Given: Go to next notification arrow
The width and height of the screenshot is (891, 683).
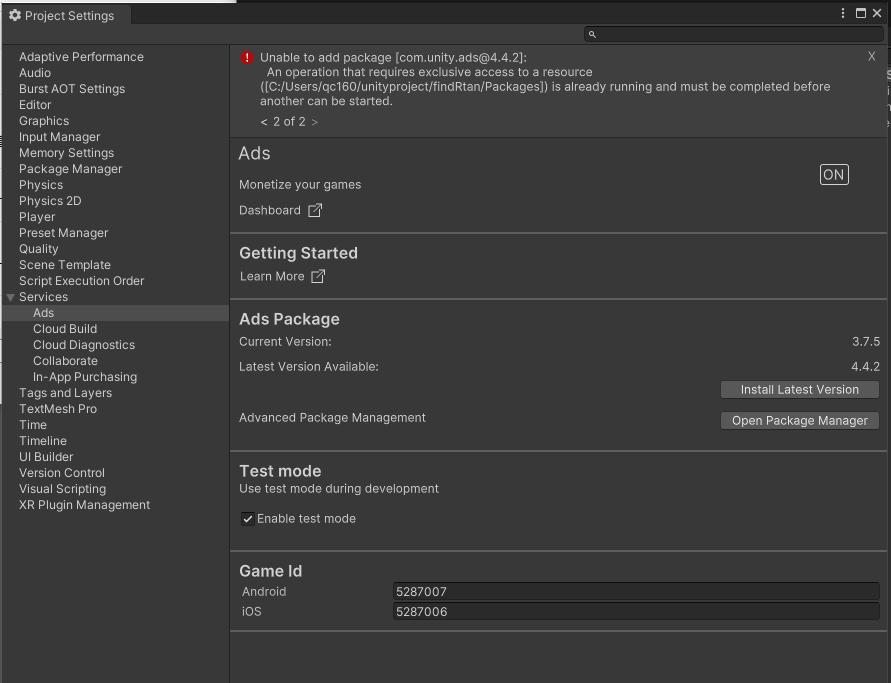Looking at the screenshot, I should click(315, 122).
